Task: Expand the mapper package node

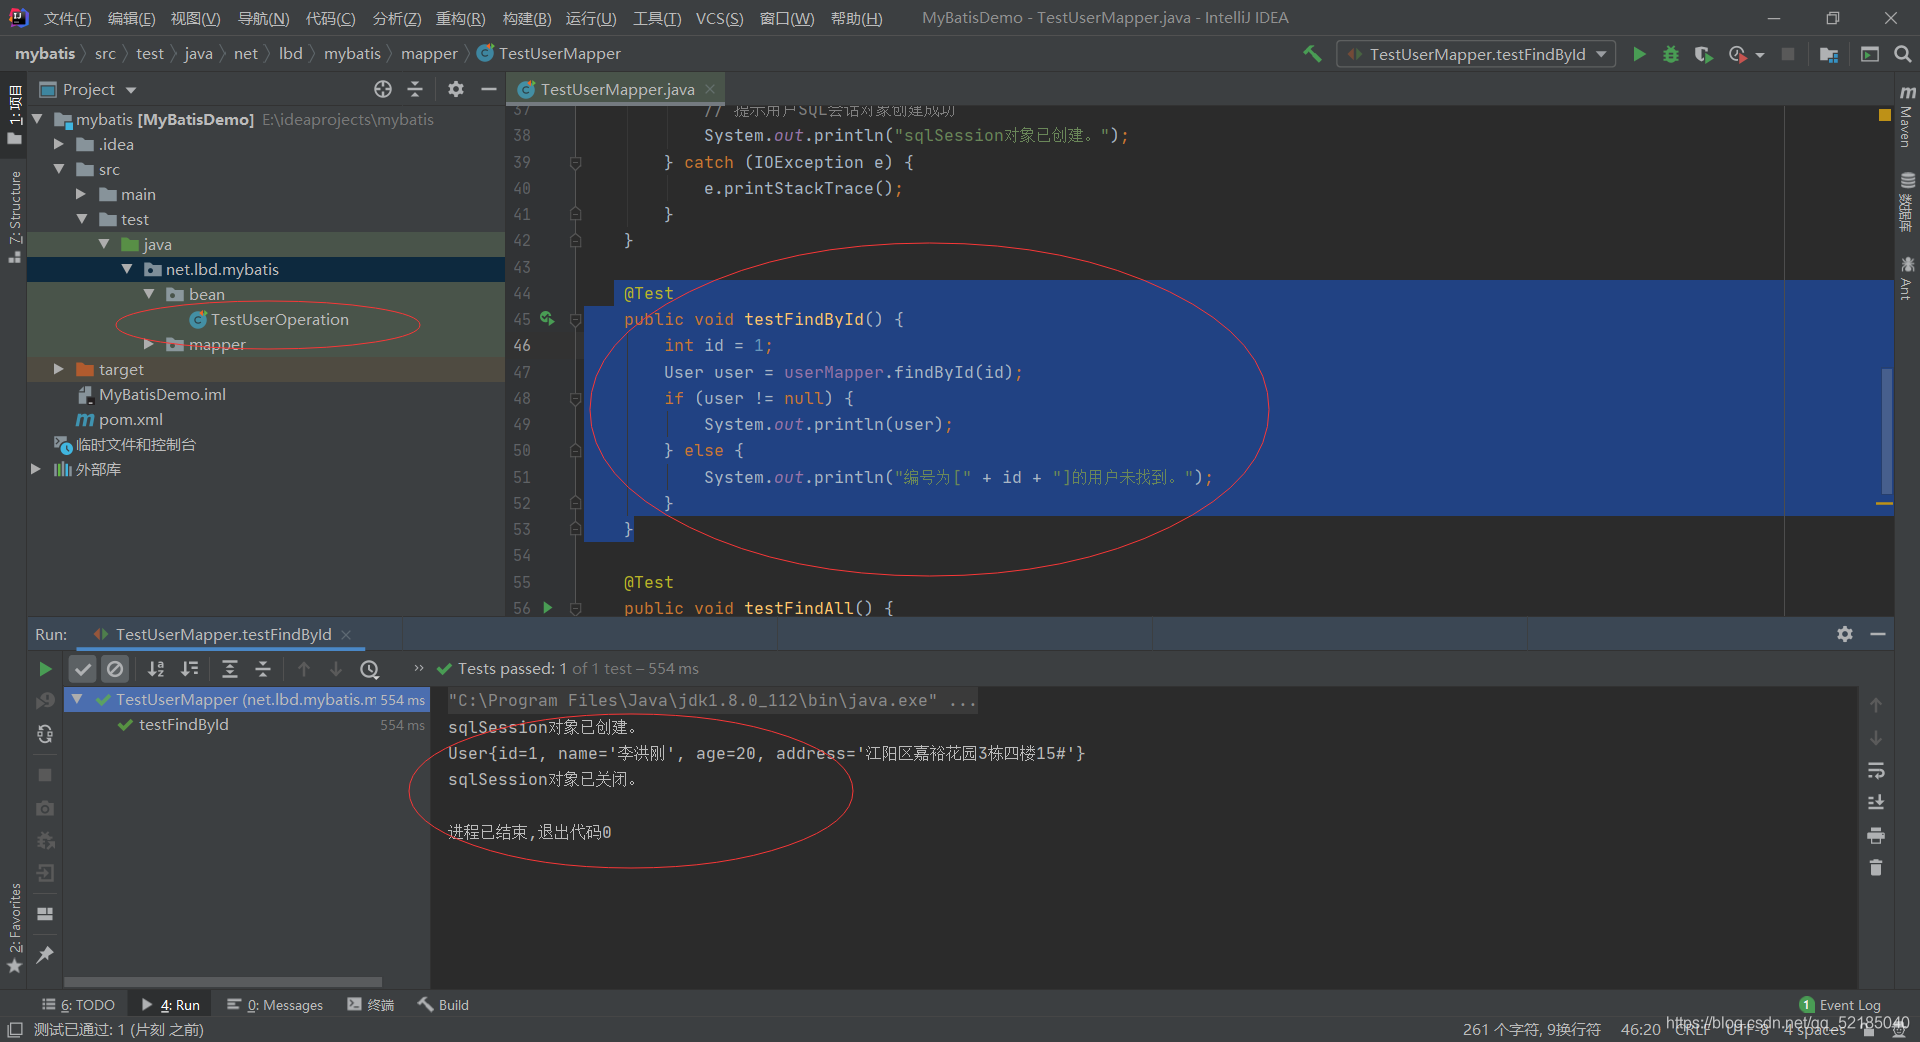Action: (149, 344)
